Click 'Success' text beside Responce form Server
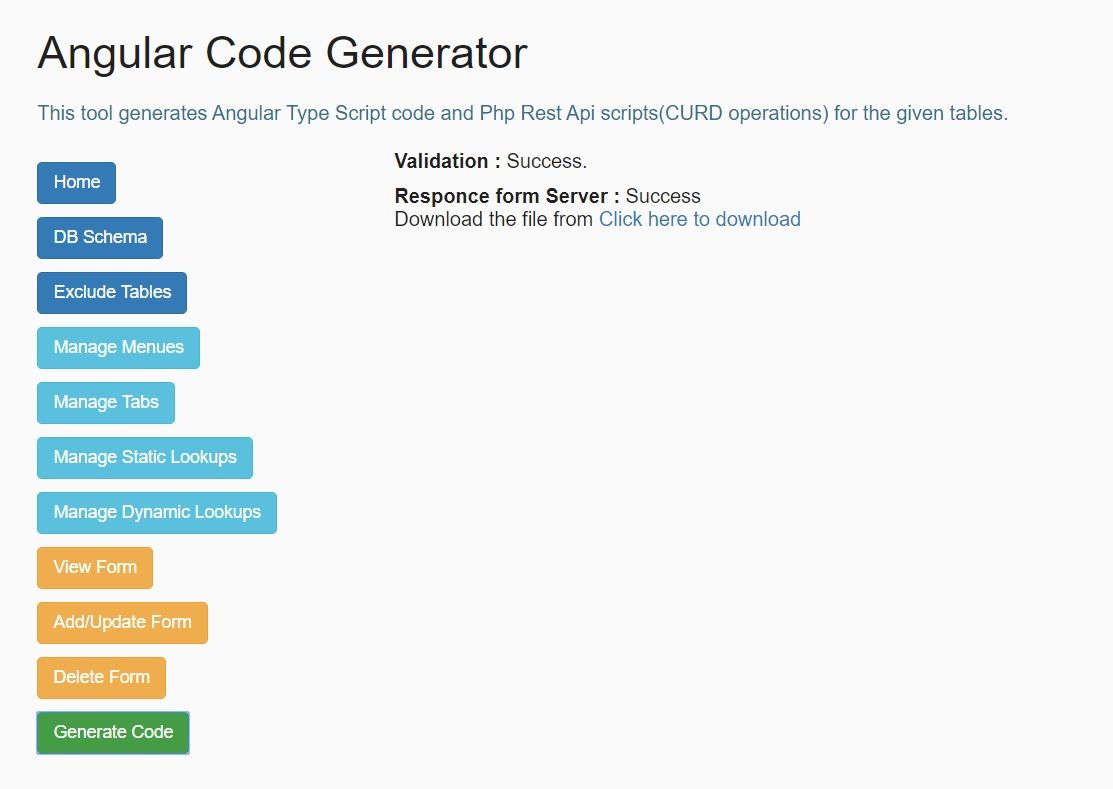The image size is (1113, 789). [663, 196]
